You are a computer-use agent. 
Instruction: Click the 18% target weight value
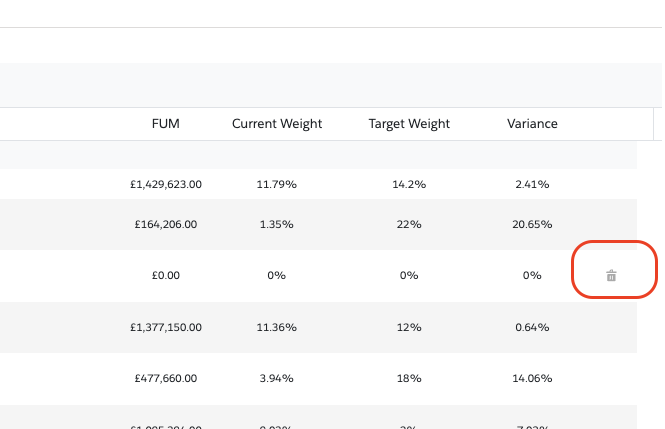(x=409, y=379)
